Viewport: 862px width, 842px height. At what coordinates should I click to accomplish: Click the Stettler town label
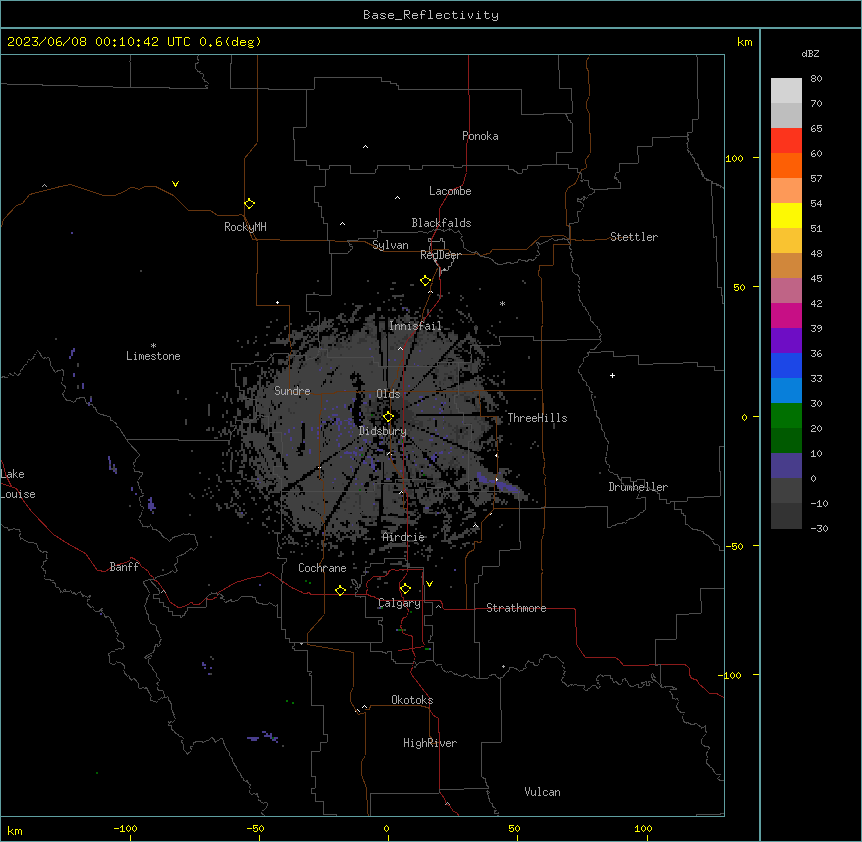click(x=633, y=237)
